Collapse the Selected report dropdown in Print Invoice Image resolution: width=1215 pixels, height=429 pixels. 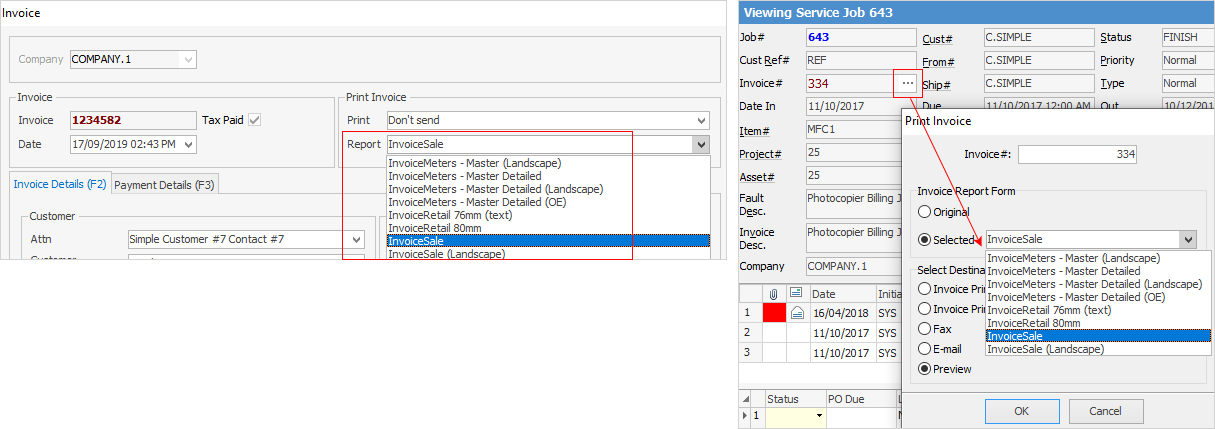[x=1187, y=240]
